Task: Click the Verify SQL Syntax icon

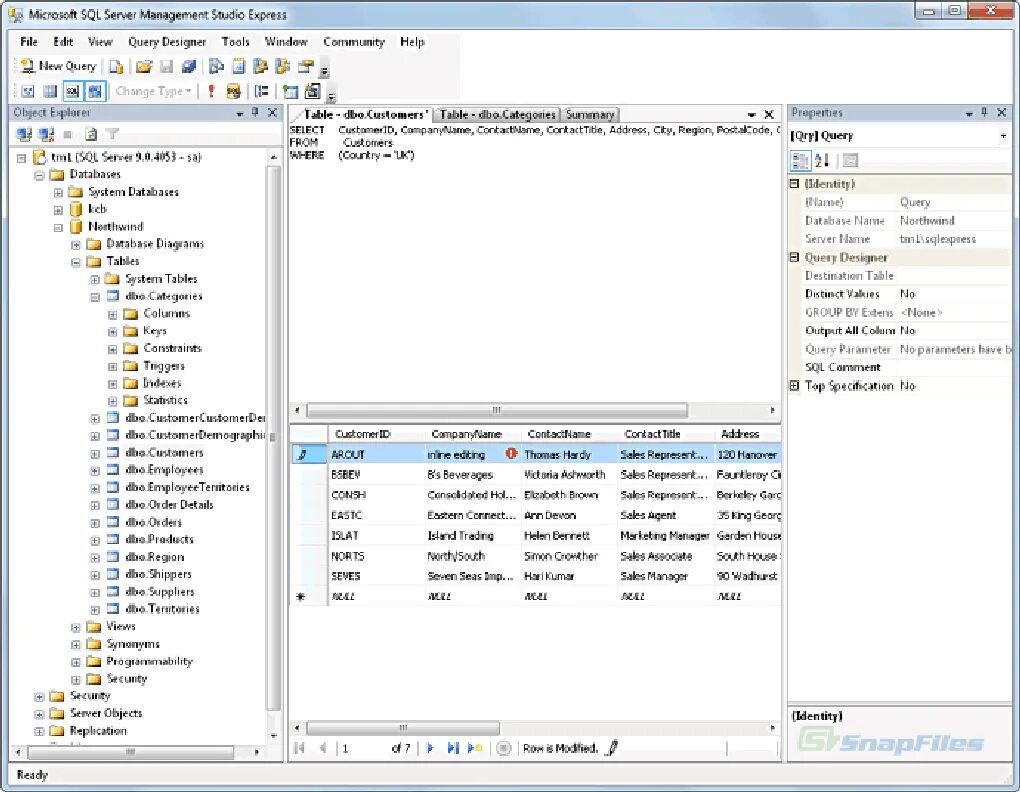Action: coord(234,91)
